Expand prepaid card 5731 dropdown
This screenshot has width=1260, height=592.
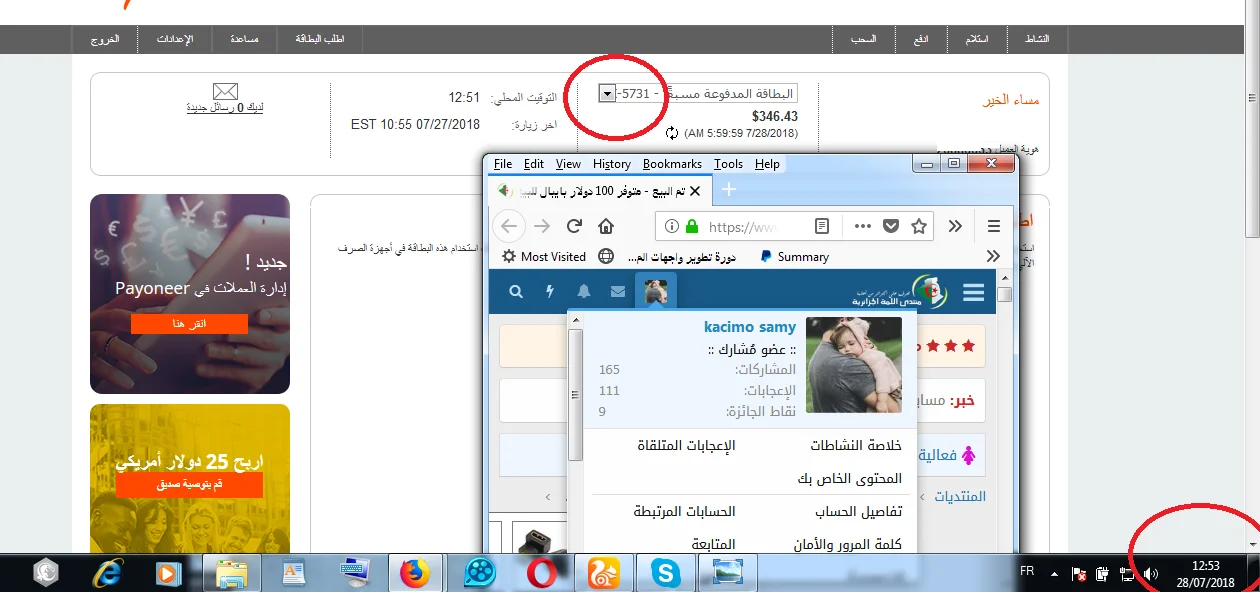pos(607,93)
